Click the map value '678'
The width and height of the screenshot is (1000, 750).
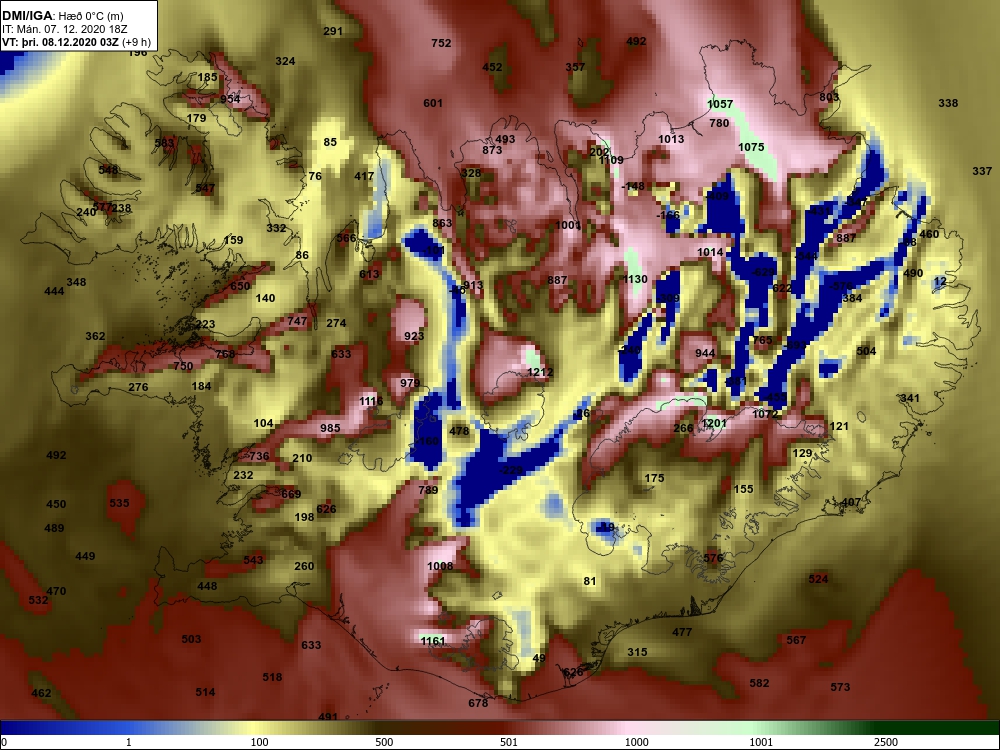coord(478,703)
